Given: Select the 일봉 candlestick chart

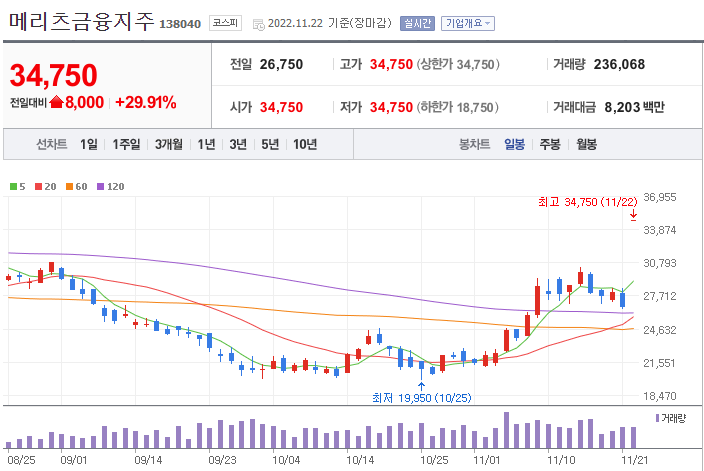Looking at the screenshot, I should pyautogui.click(x=515, y=144).
